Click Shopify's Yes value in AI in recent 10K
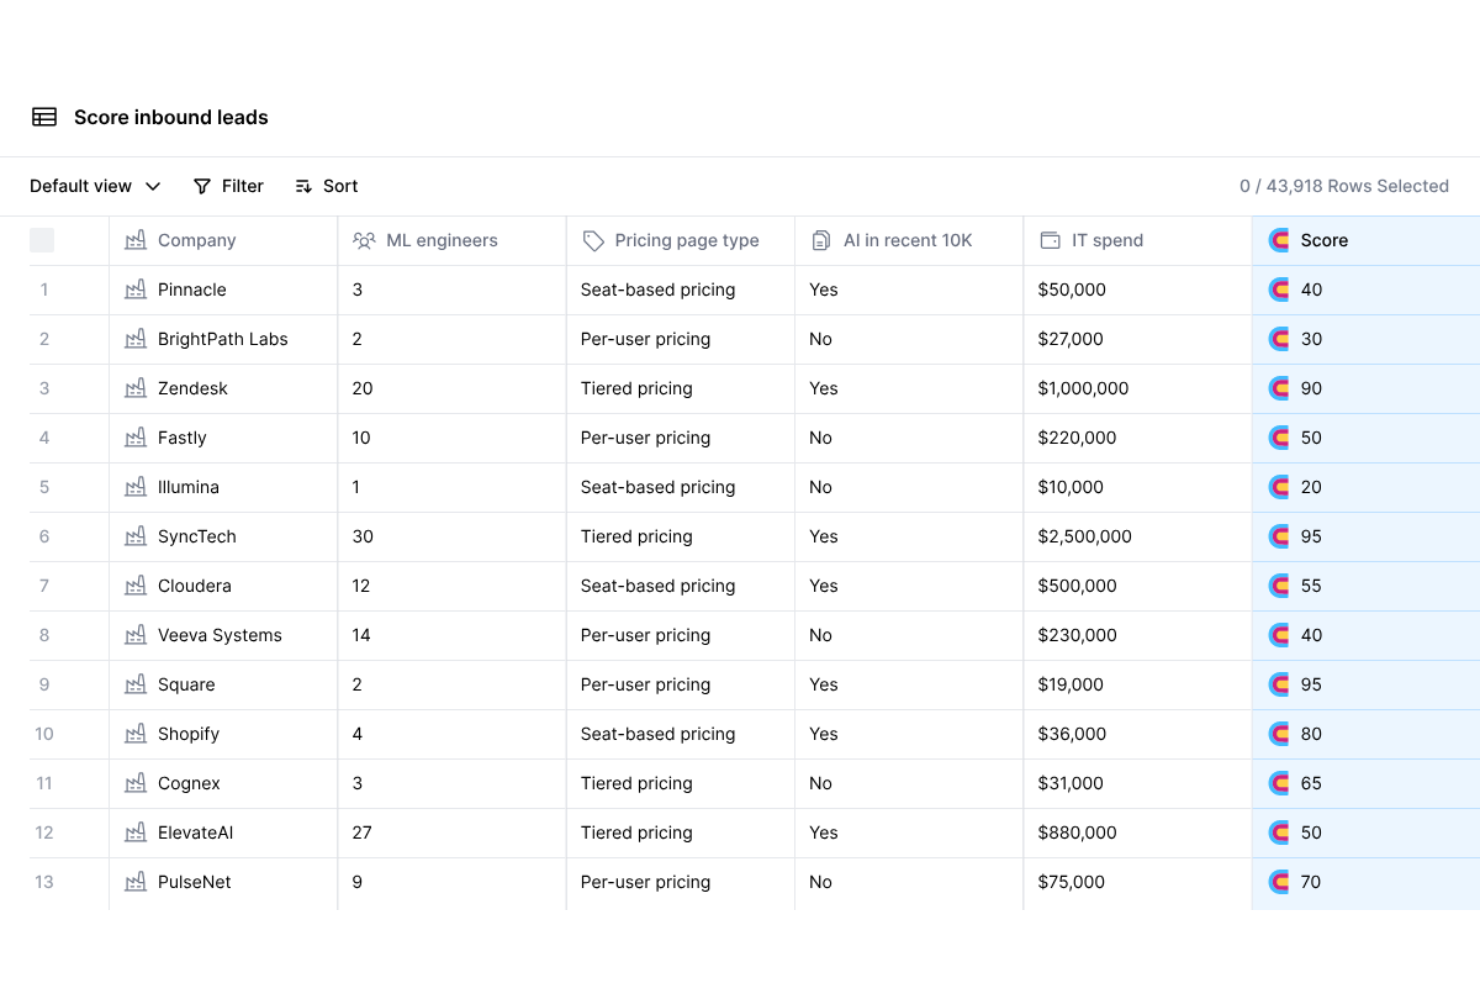This screenshot has width=1480, height=987. pyautogui.click(x=824, y=734)
